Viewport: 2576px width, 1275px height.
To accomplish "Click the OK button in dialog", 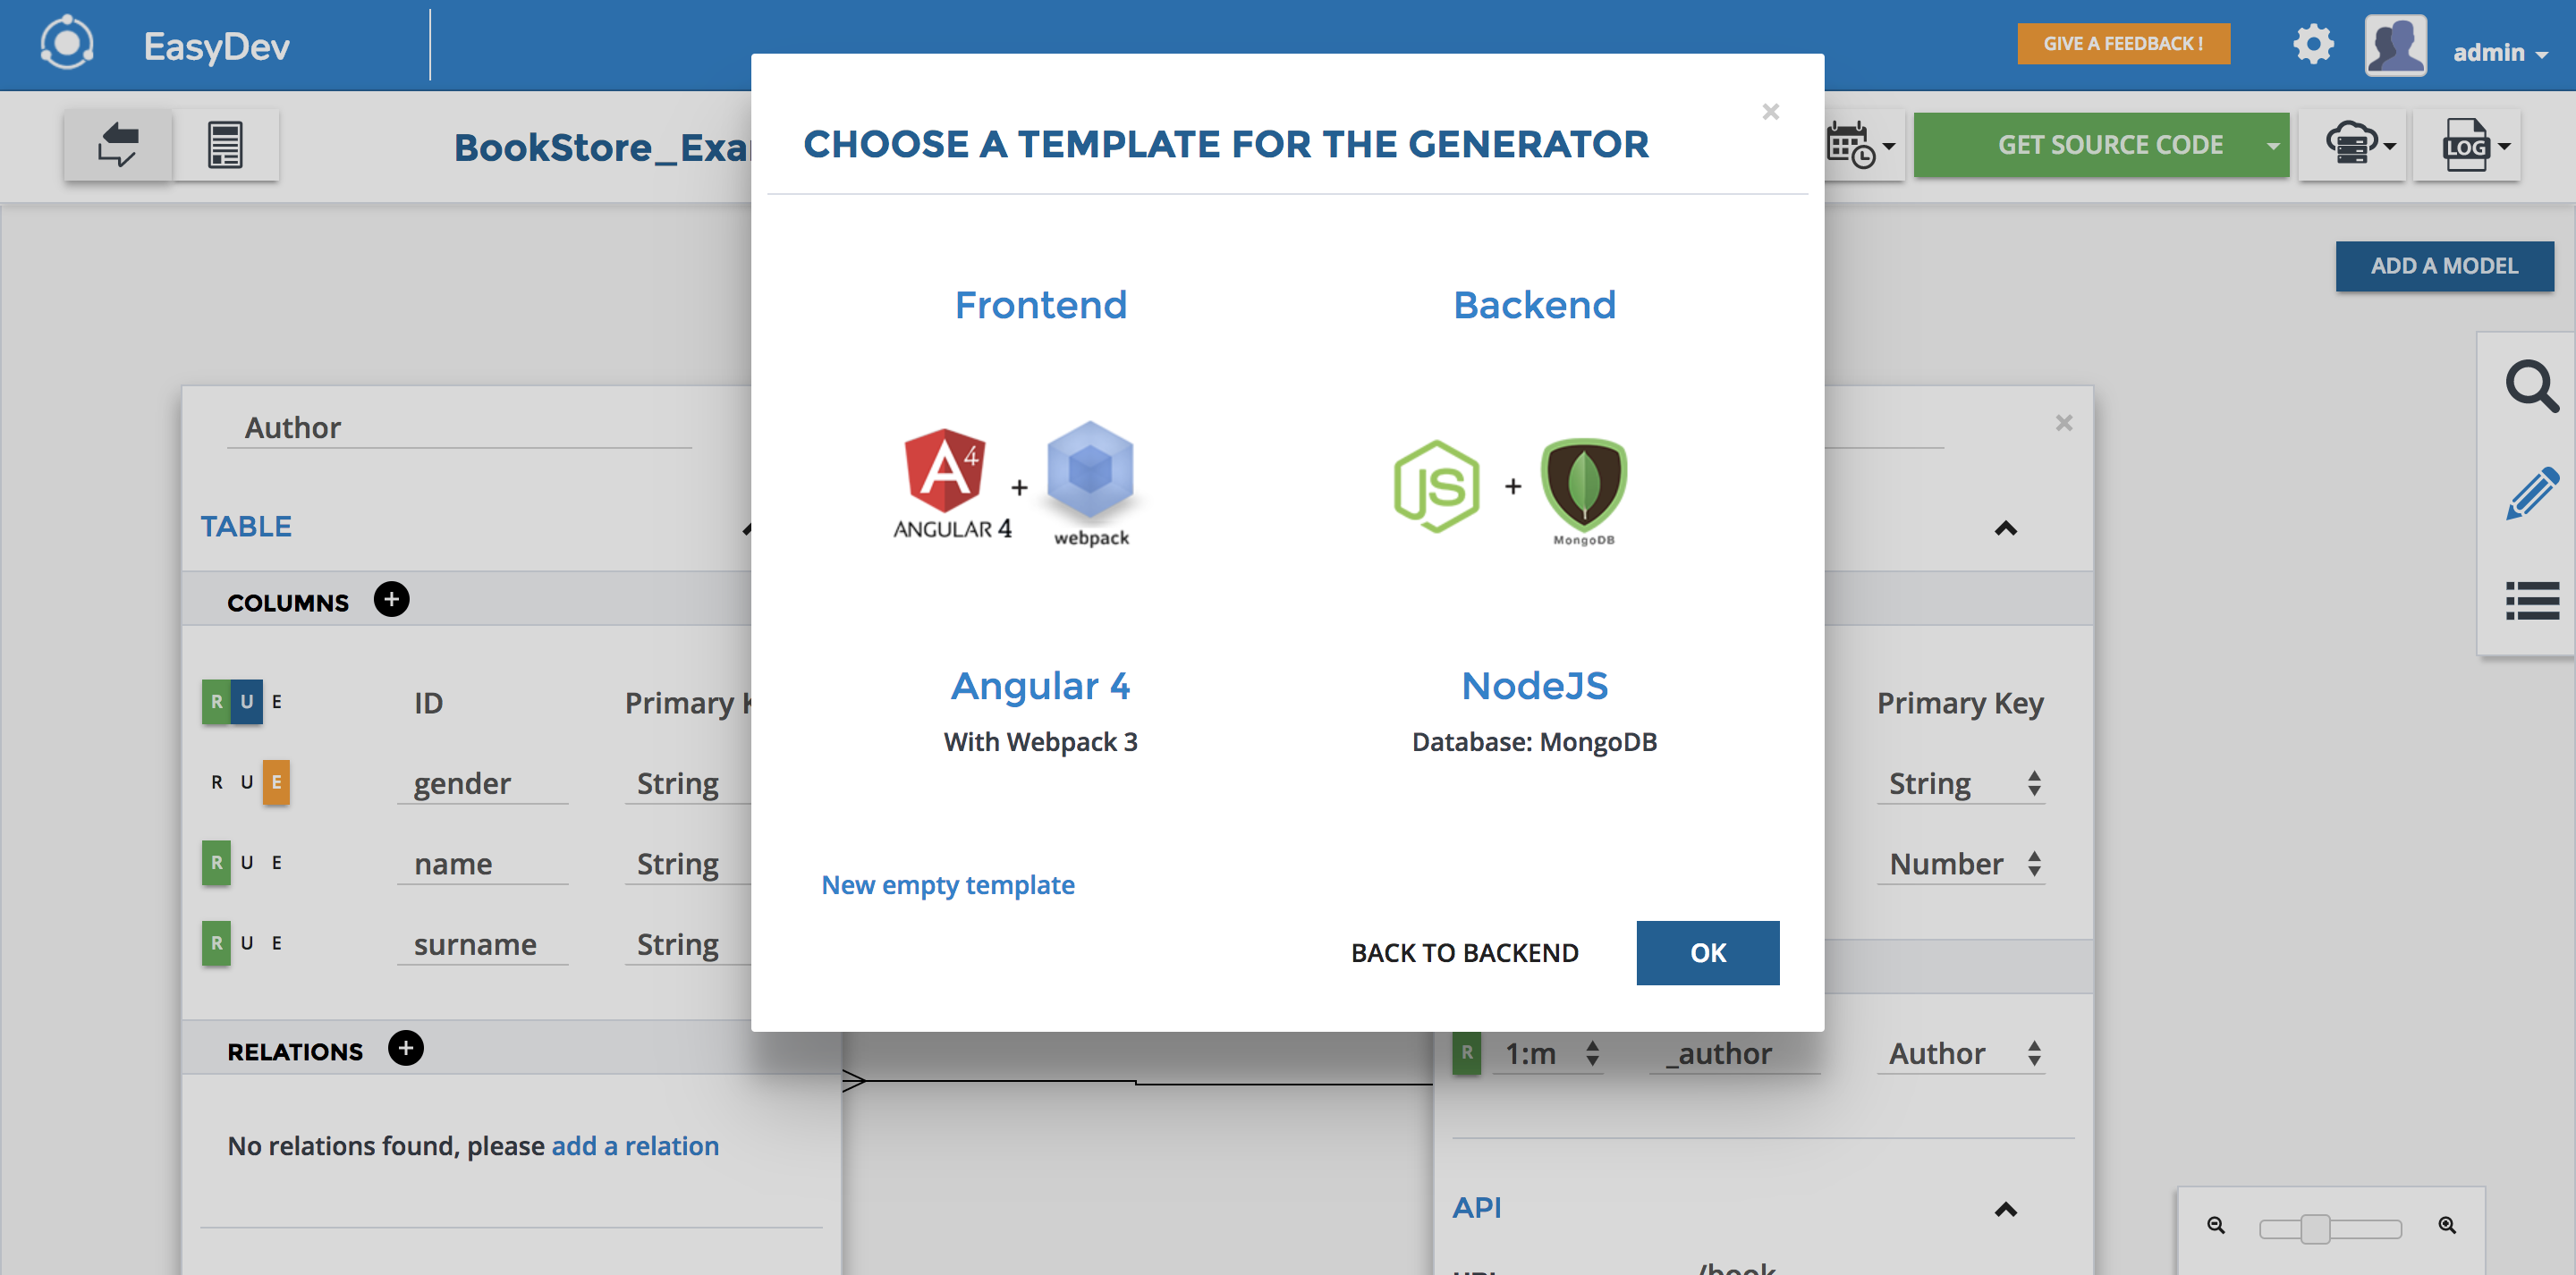I will (1707, 953).
